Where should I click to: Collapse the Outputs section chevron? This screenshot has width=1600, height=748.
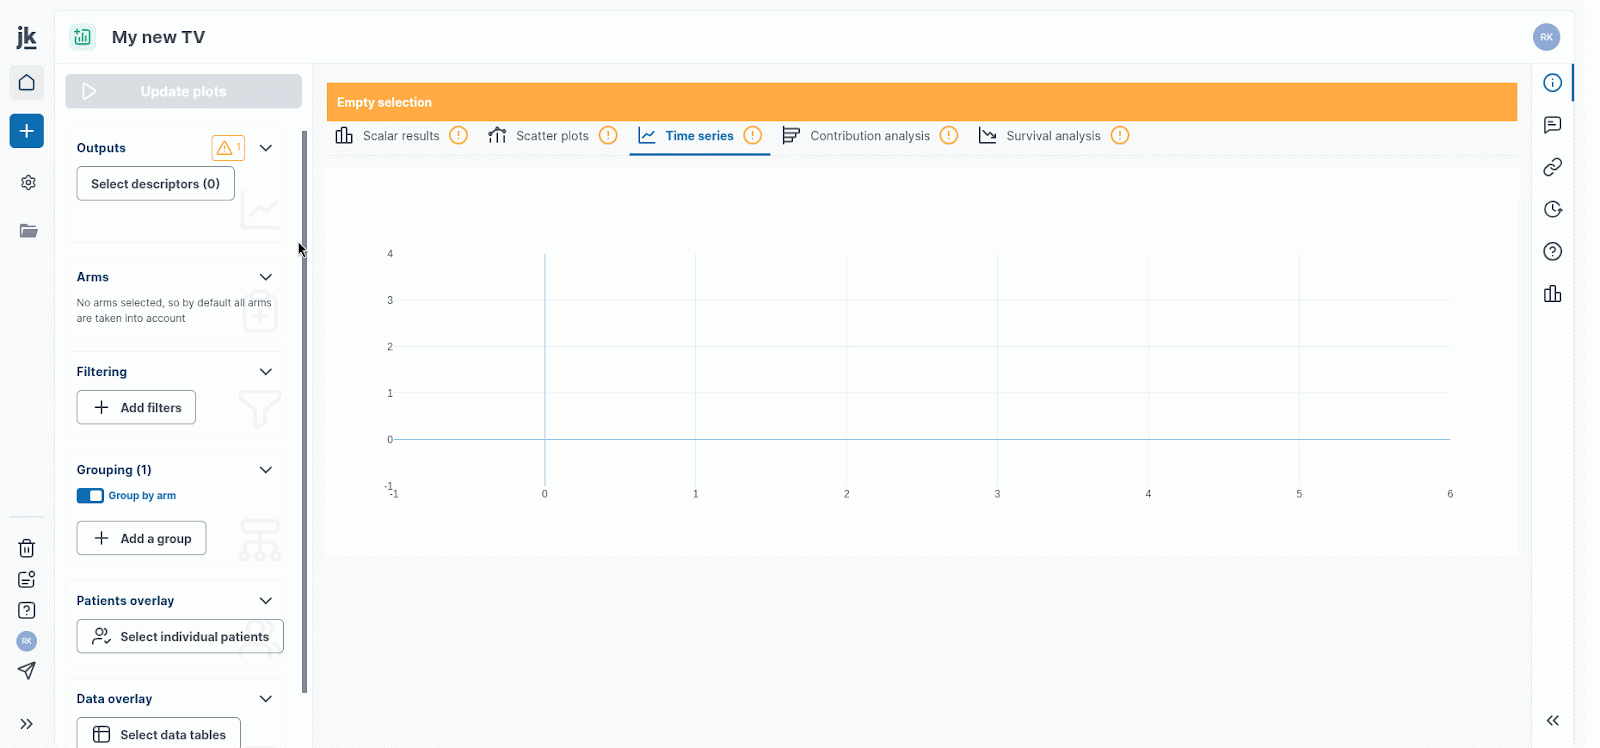[x=266, y=148]
